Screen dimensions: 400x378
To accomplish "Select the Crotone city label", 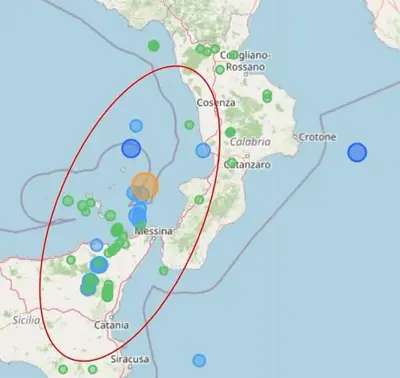I will (317, 137).
